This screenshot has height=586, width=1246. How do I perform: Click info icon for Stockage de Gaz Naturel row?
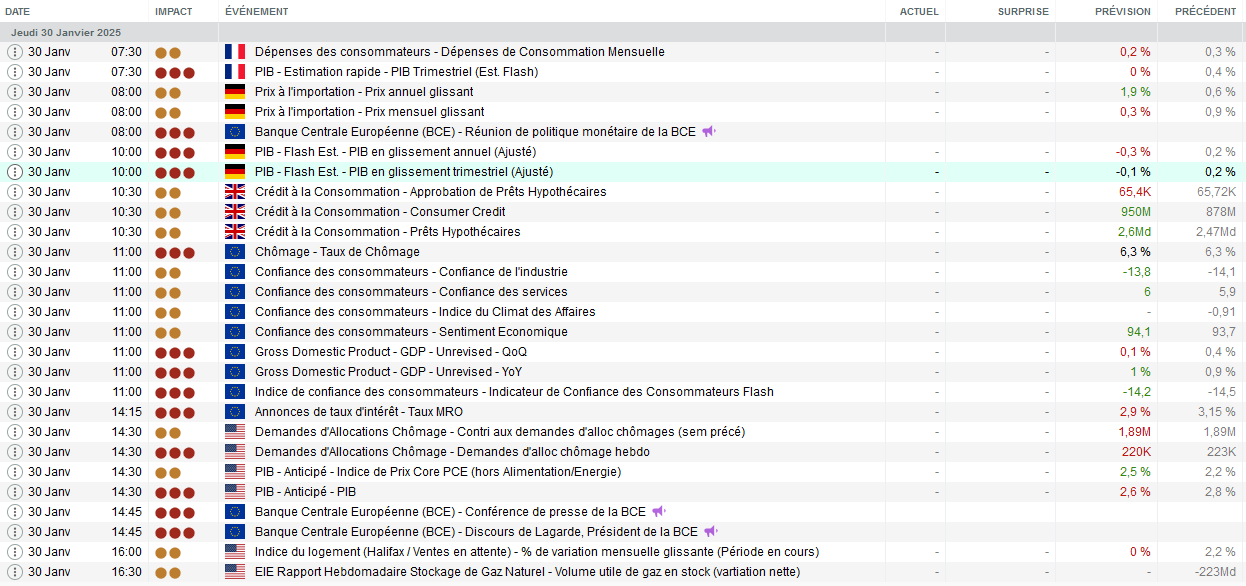tap(14, 572)
